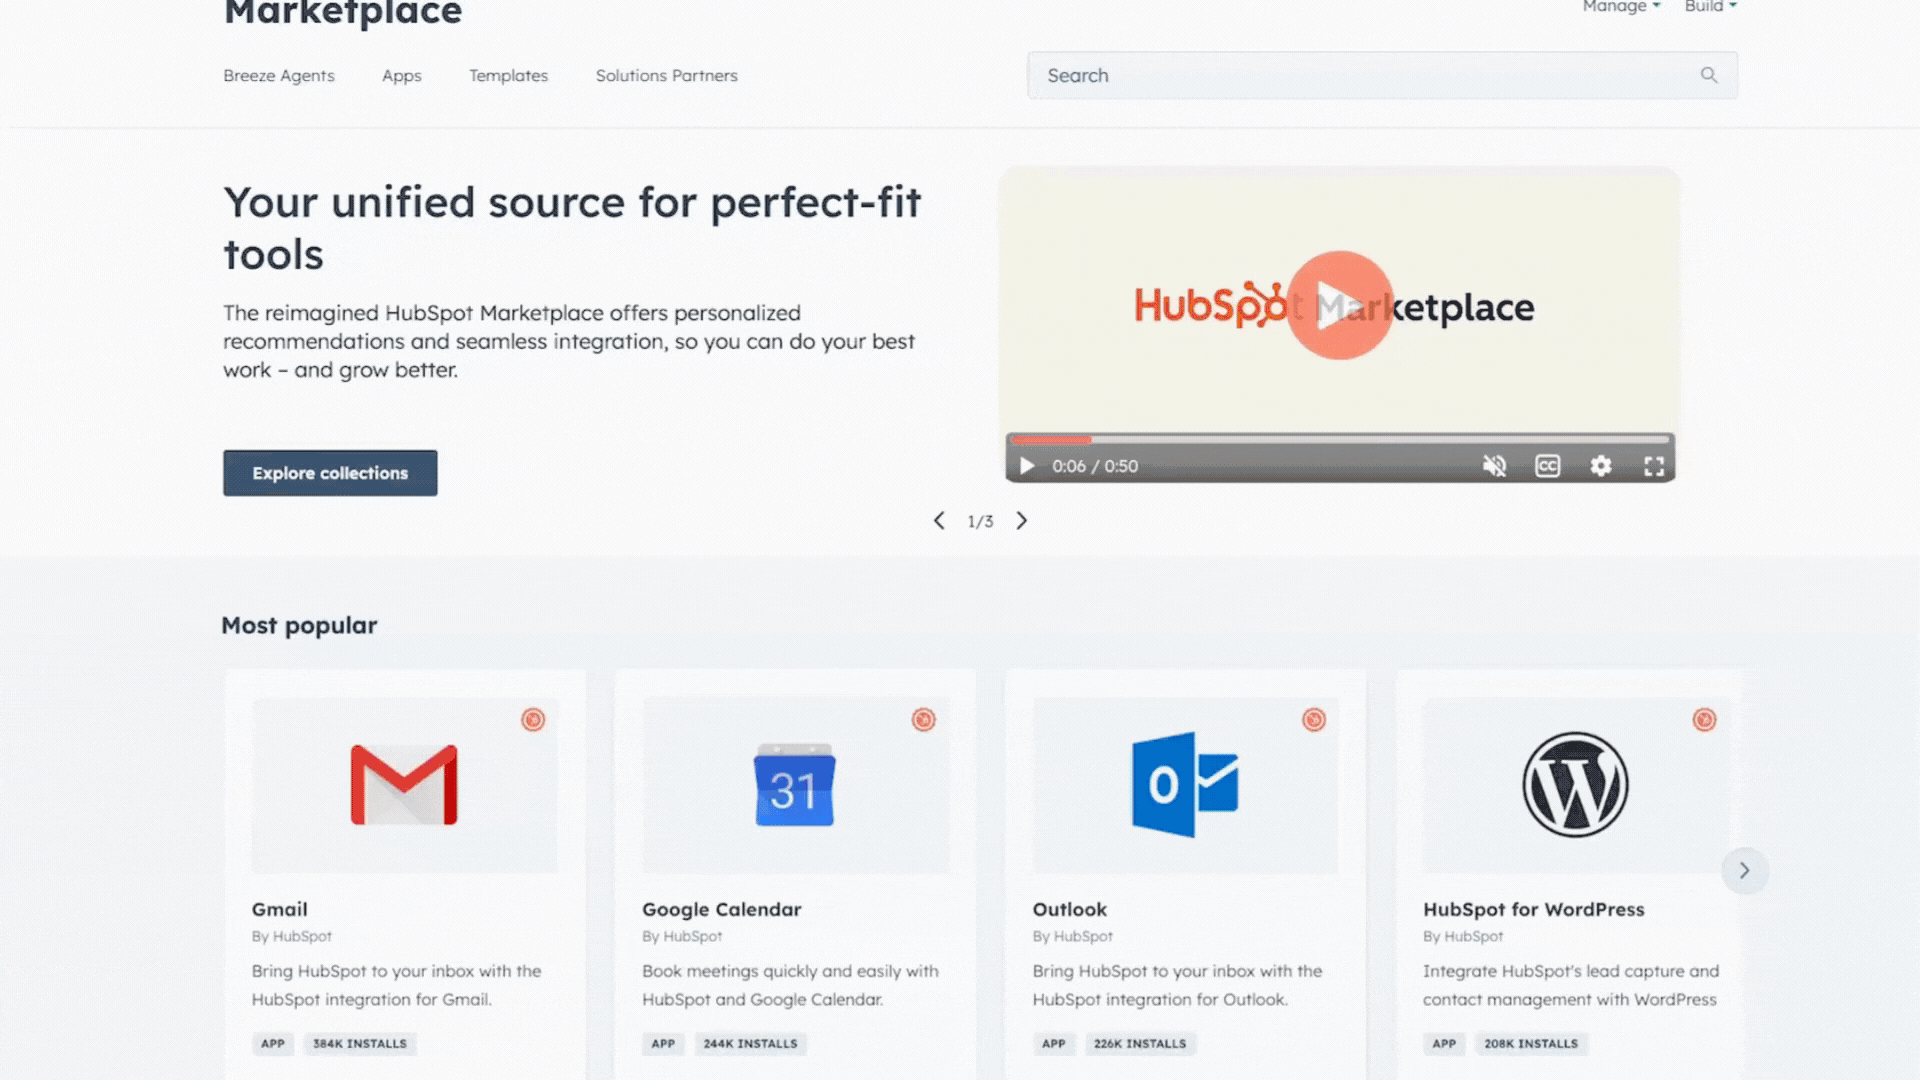
Task: Enter fullscreen for the video
Action: pyautogui.click(x=1654, y=466)
